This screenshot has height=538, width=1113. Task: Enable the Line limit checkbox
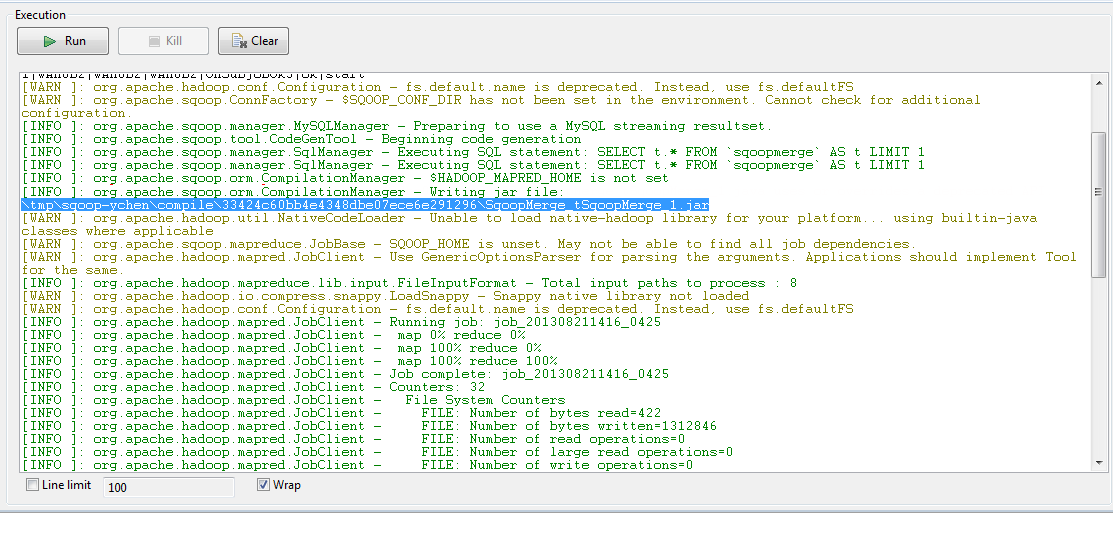(32, 486)
